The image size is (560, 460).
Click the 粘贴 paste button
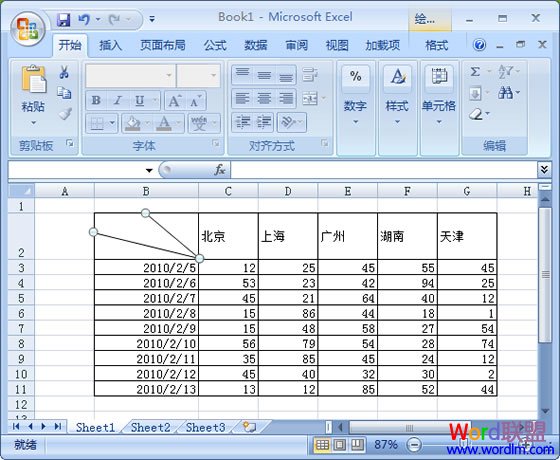(33, 96)
